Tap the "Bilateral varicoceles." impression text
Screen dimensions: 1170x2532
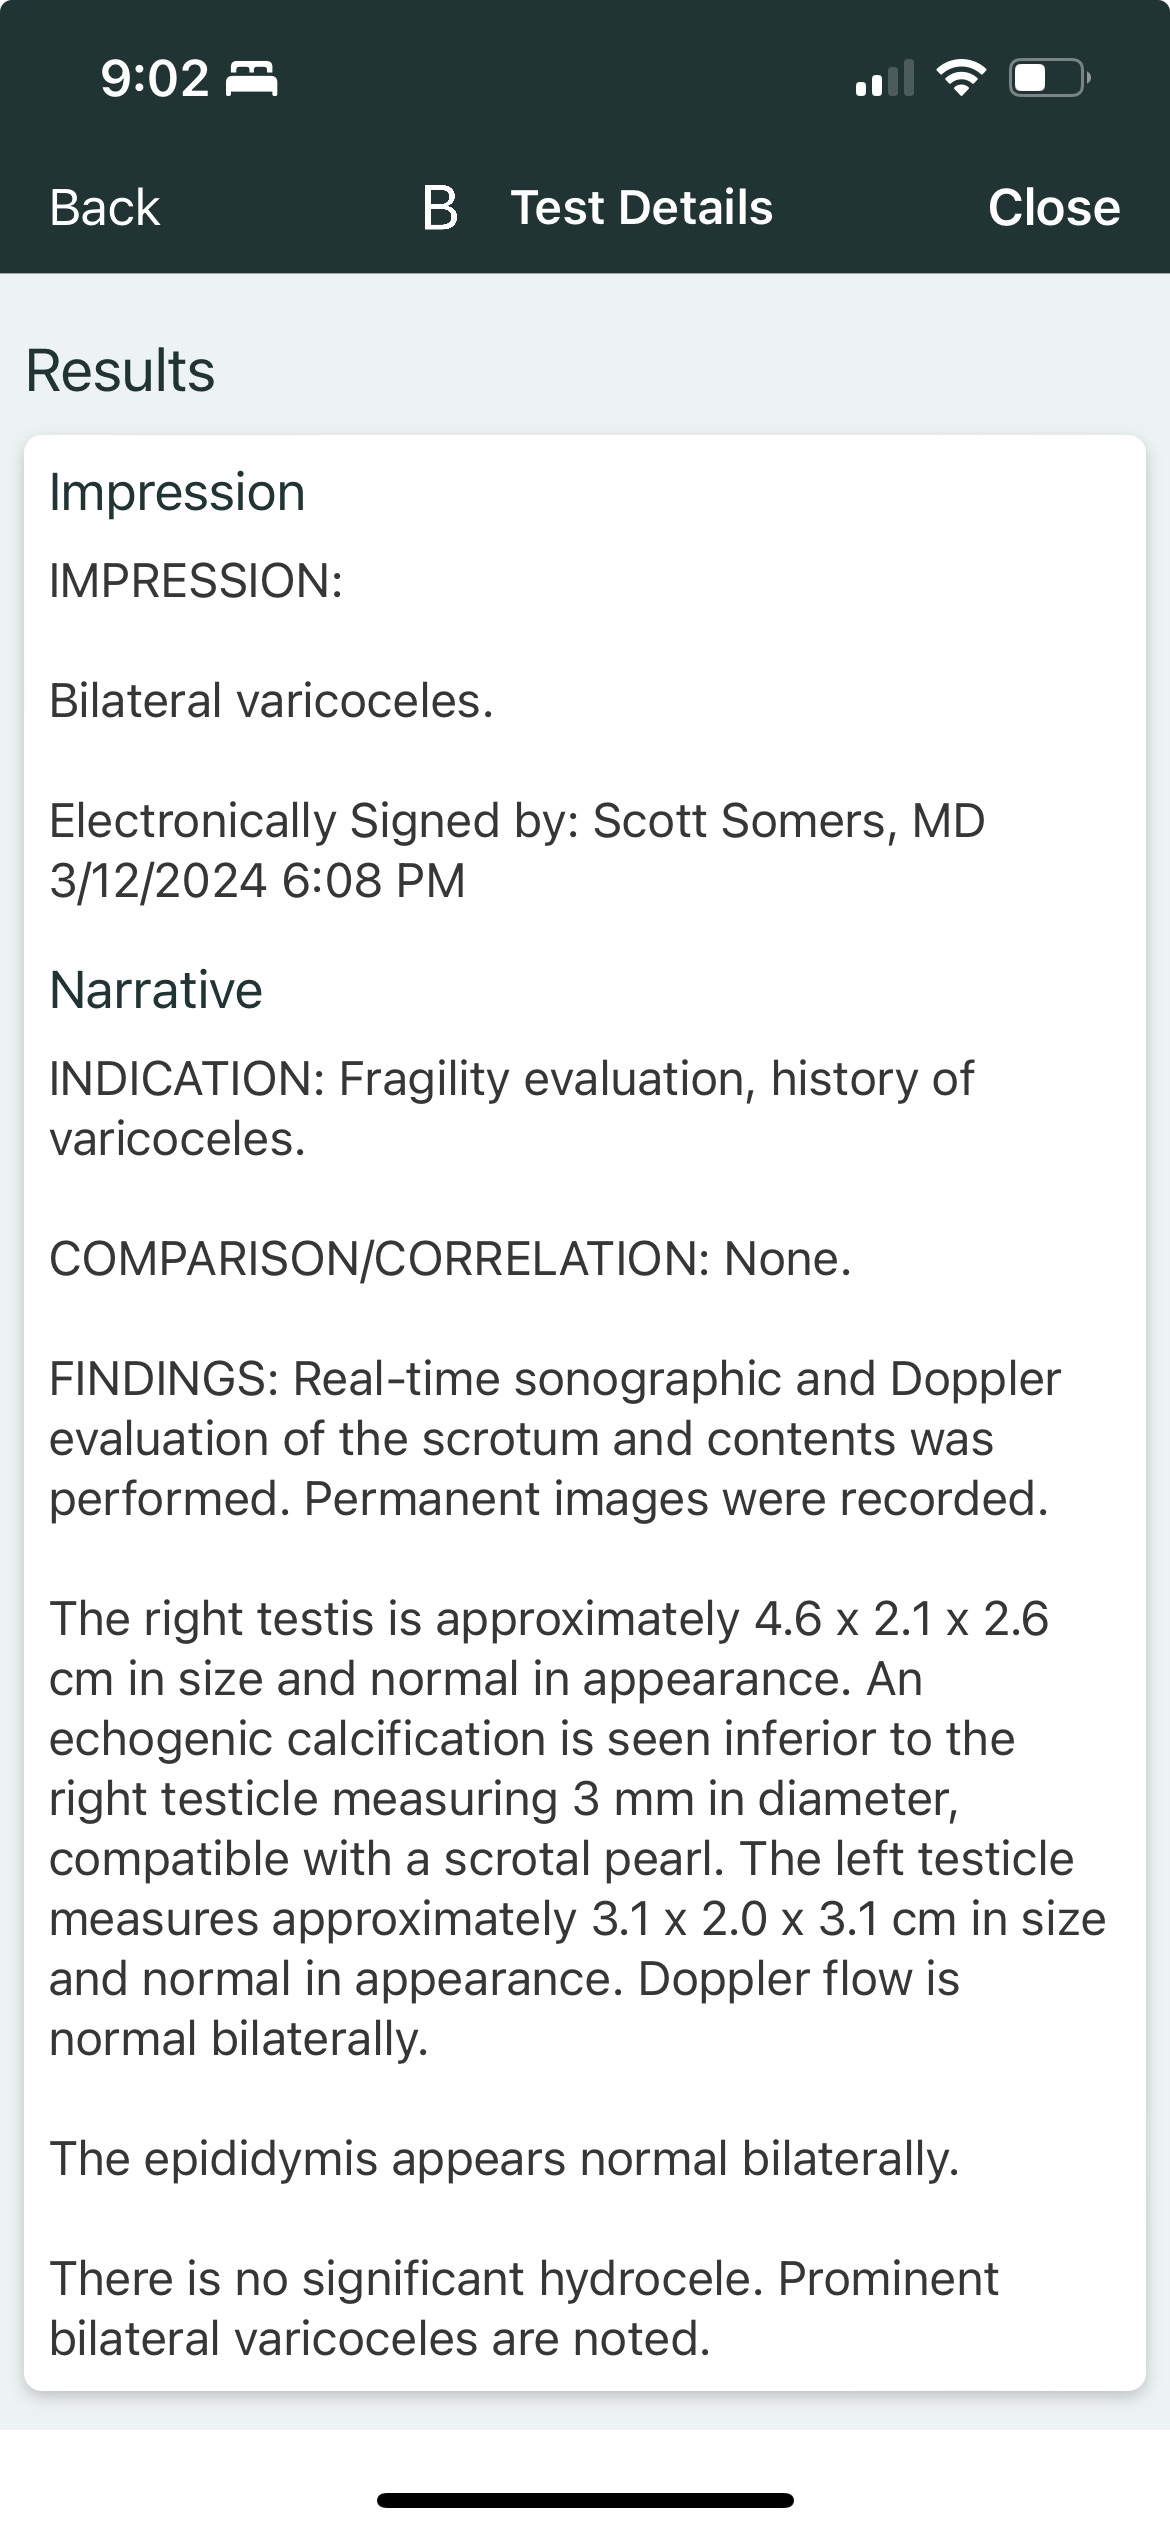[x=271, y=700]
